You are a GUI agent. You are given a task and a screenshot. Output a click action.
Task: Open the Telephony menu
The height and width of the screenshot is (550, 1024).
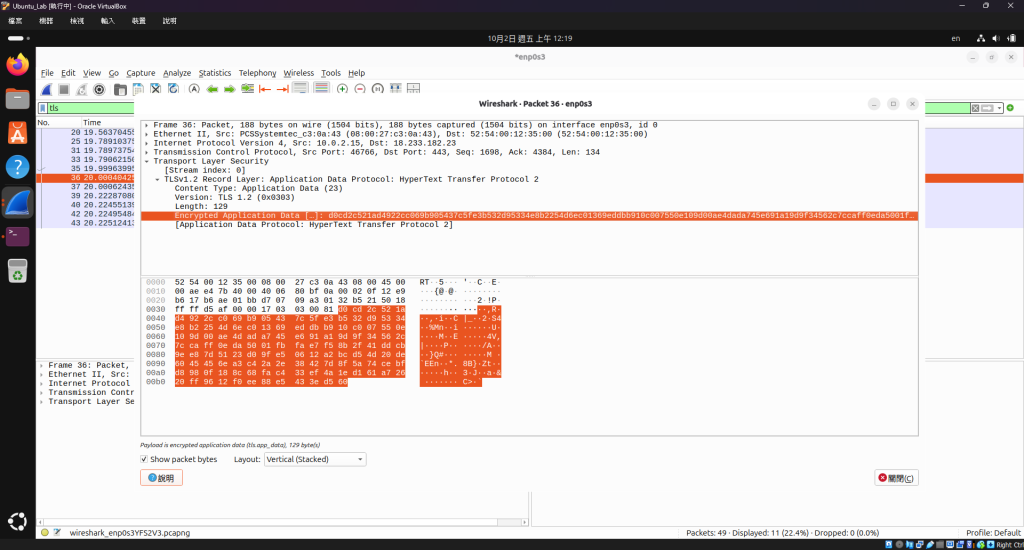coord(257,73)
